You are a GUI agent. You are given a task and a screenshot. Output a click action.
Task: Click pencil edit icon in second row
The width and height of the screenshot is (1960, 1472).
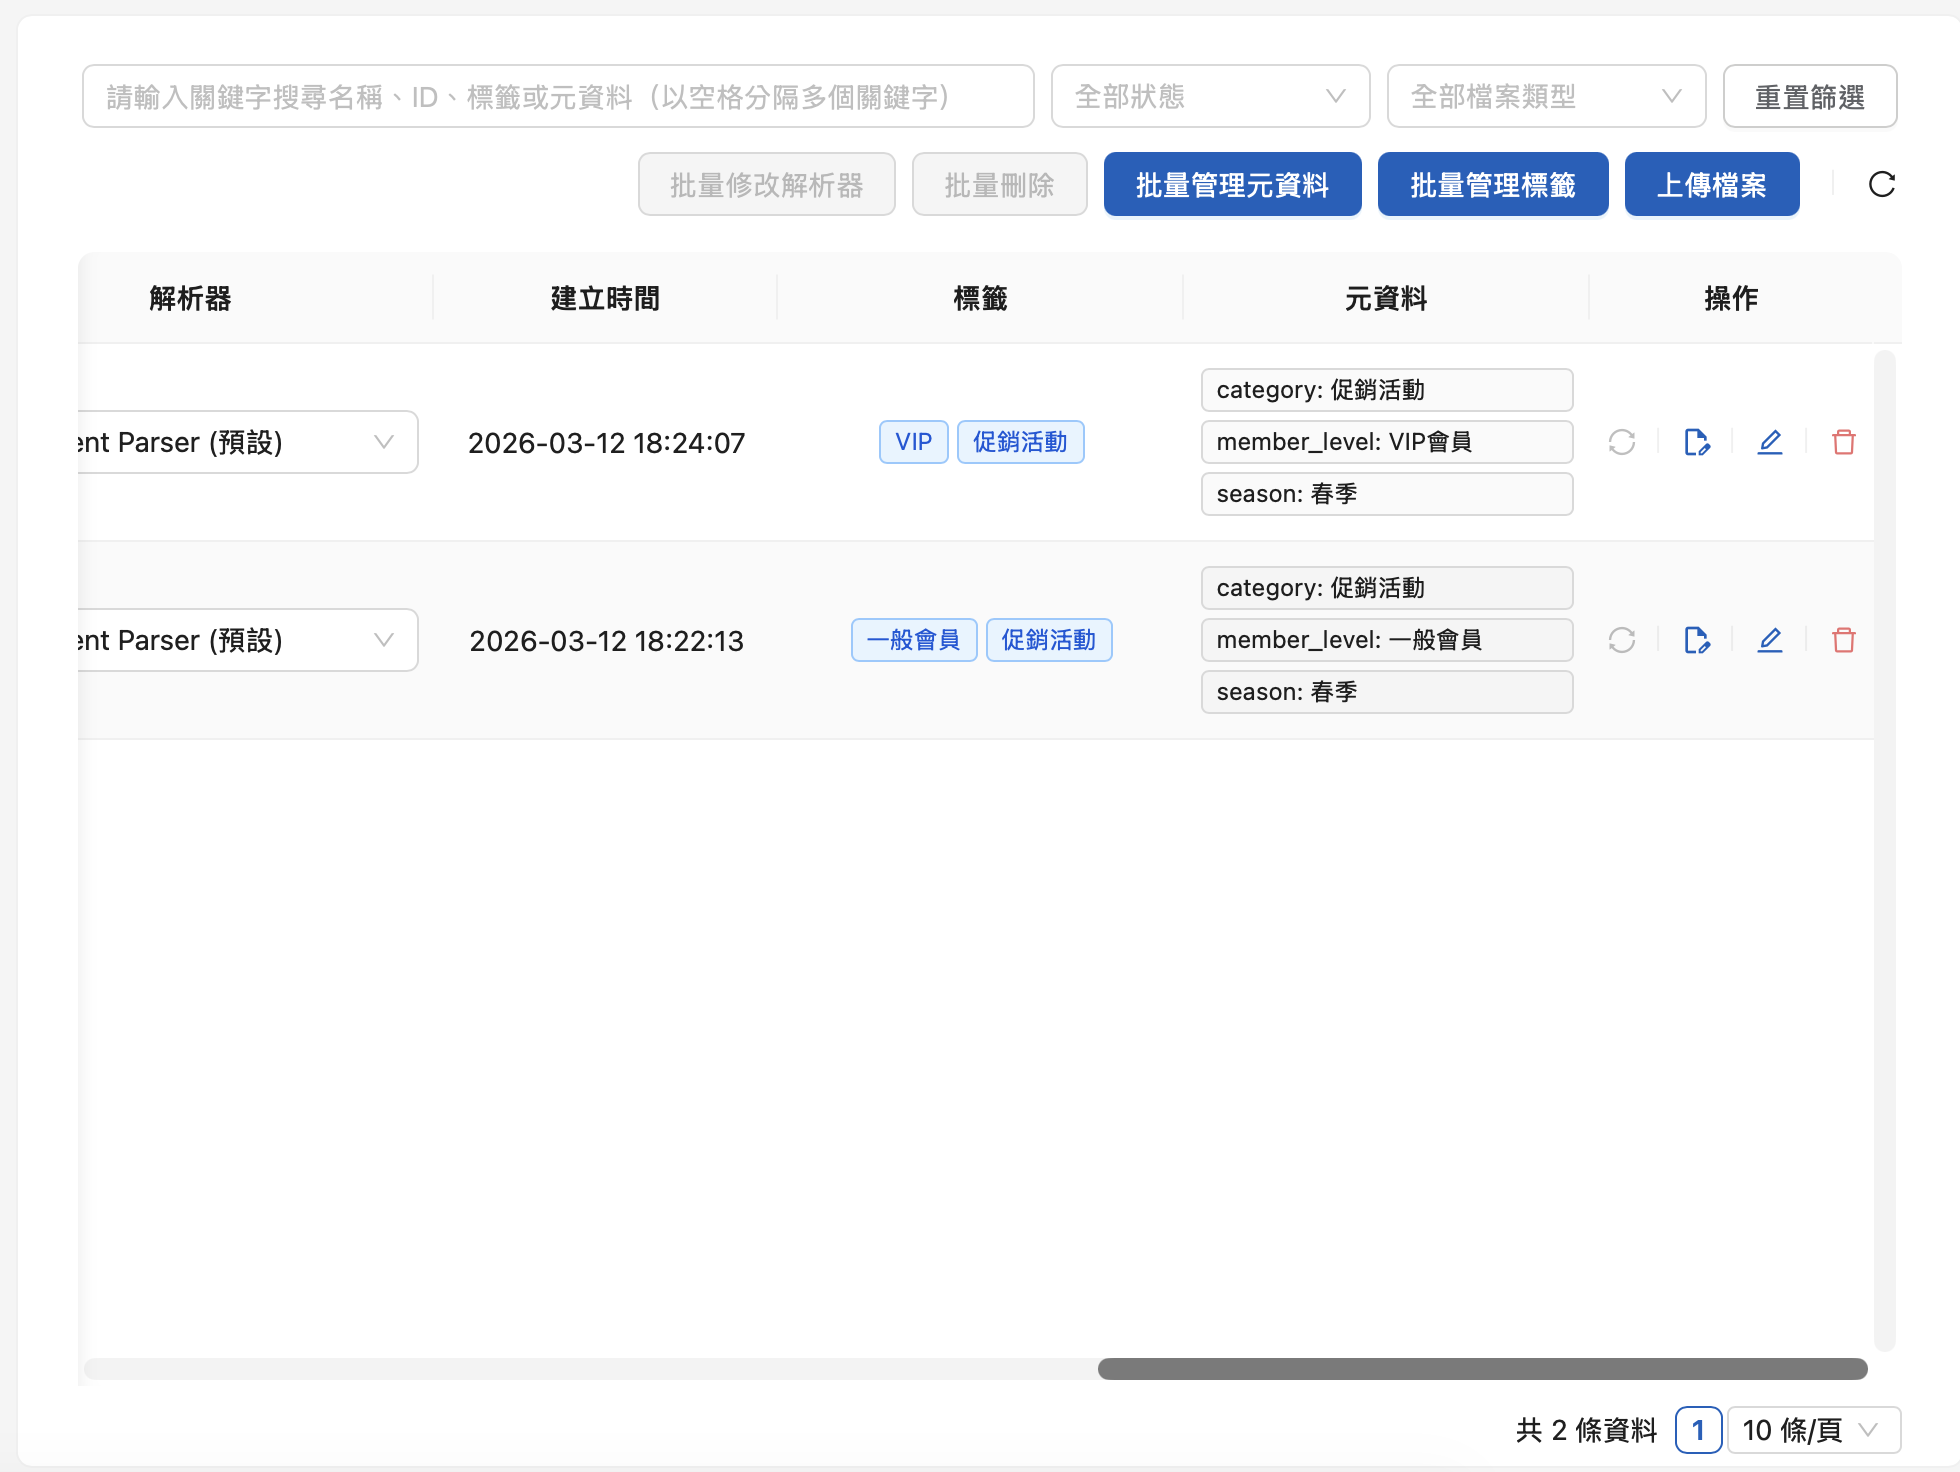1769,640
